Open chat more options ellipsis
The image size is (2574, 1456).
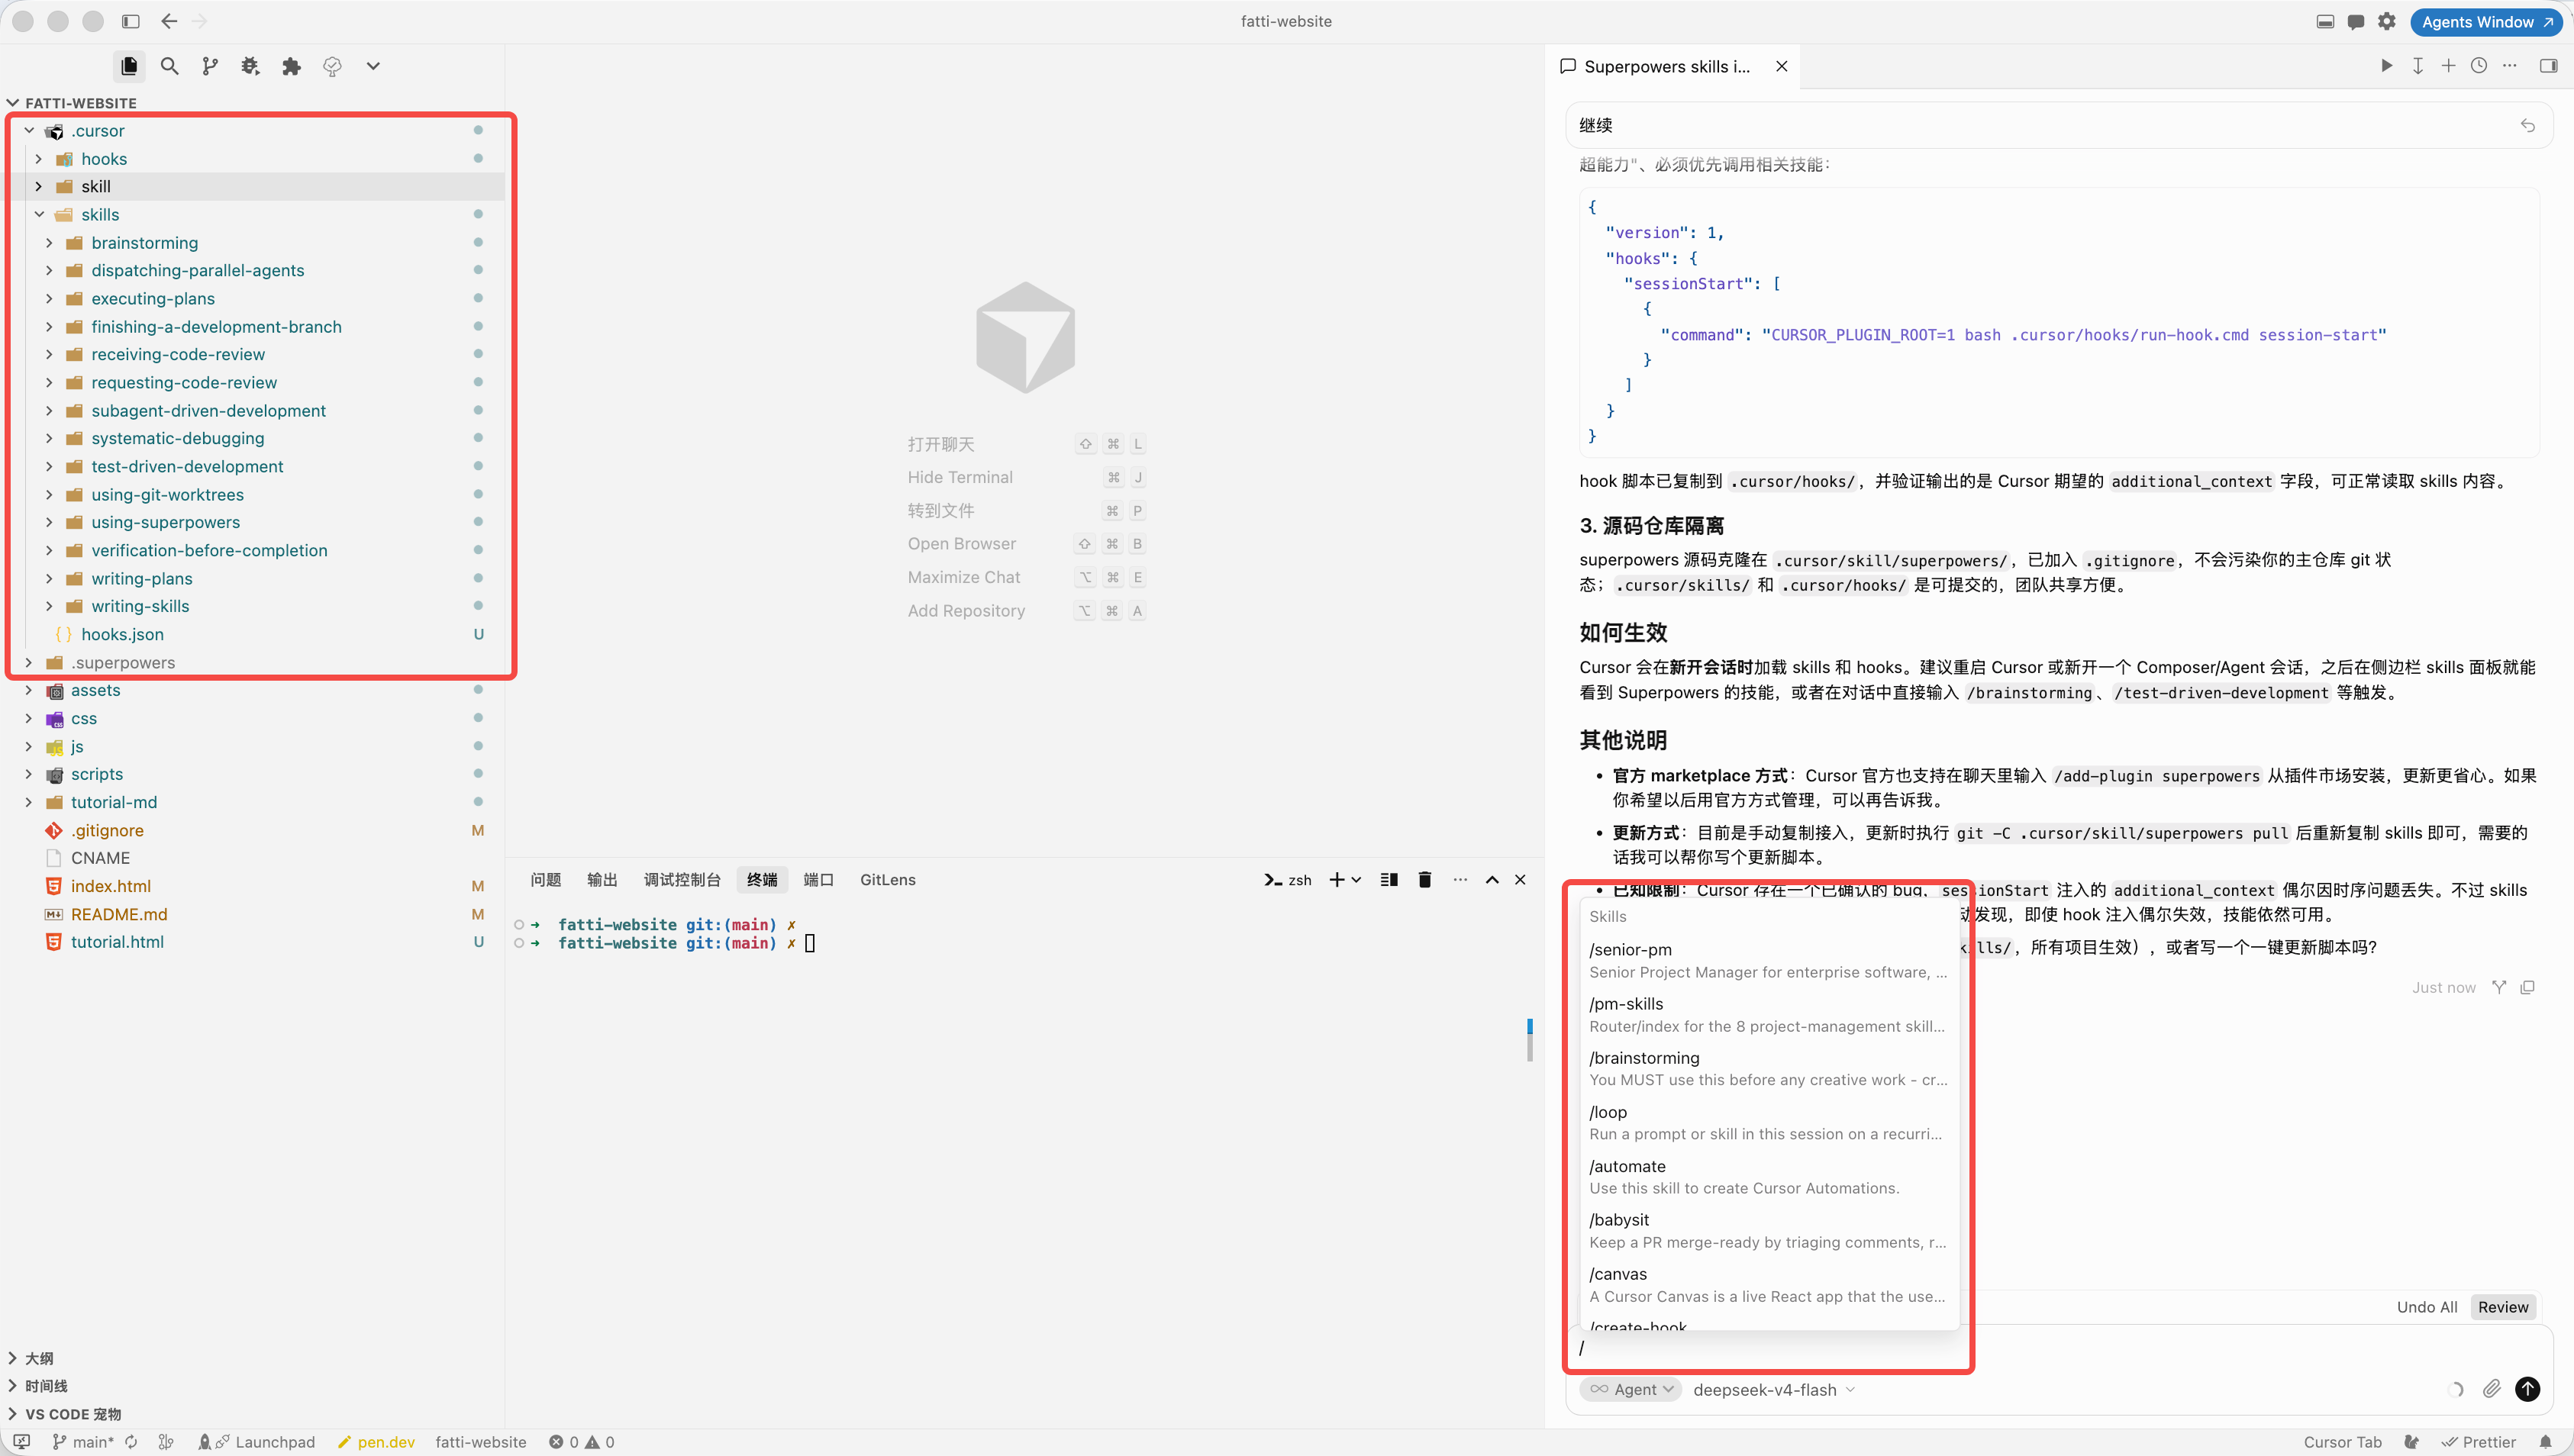(2510, 66)
